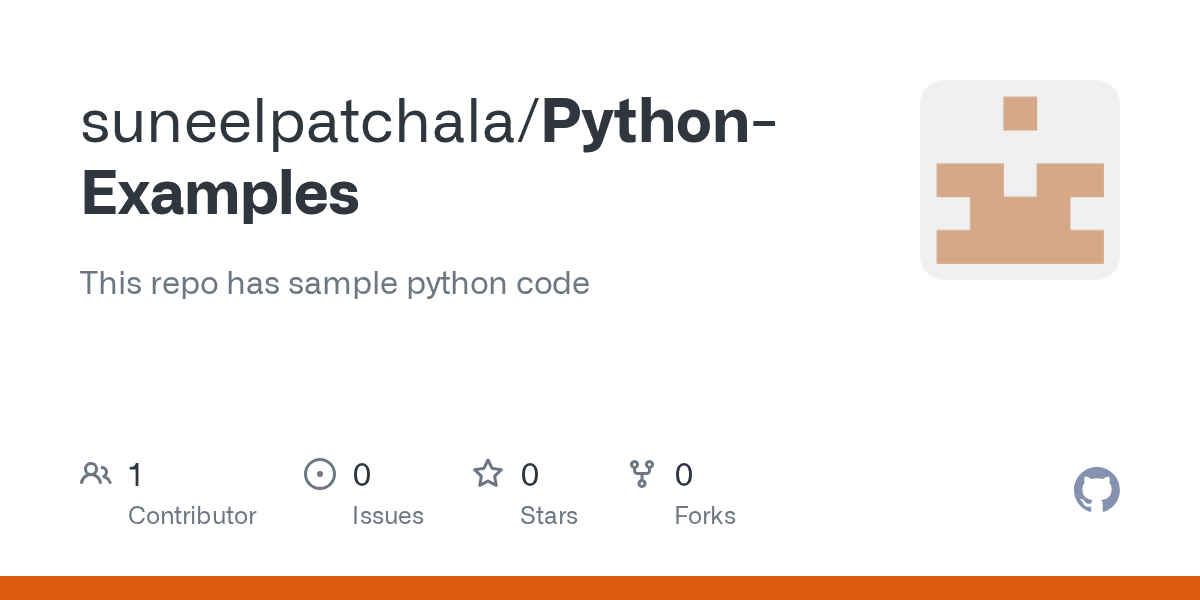This screenshot has height=600, width=1200.
Task: Open the suneelpatchala identicon avatar
Action: (1019, 180)
